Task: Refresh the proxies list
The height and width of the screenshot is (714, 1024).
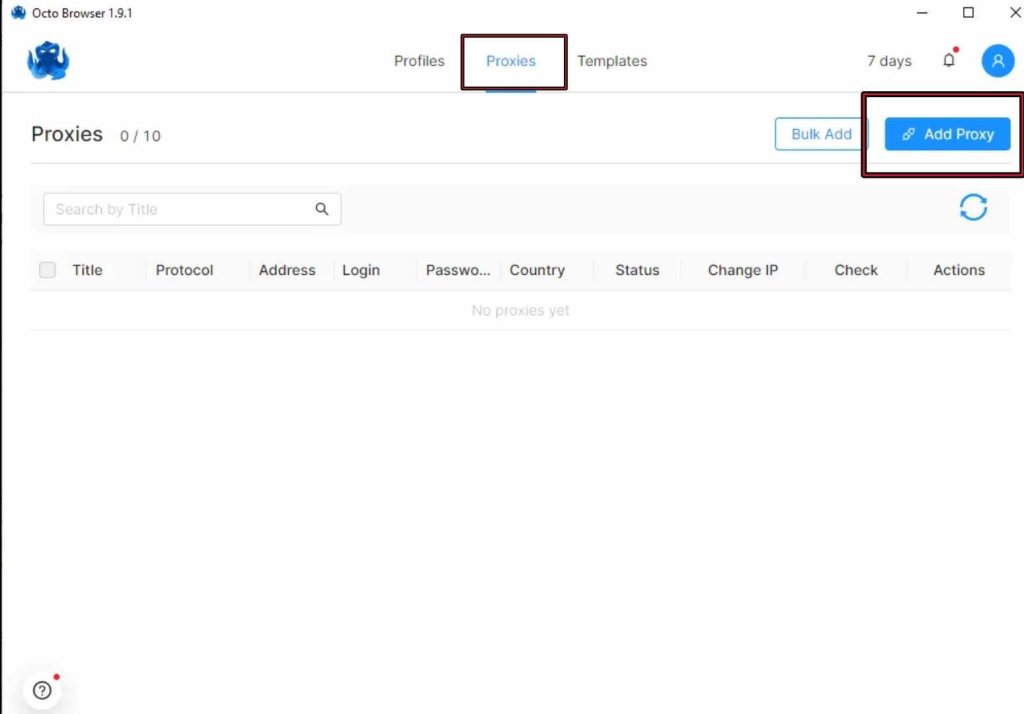Action: 973,207
